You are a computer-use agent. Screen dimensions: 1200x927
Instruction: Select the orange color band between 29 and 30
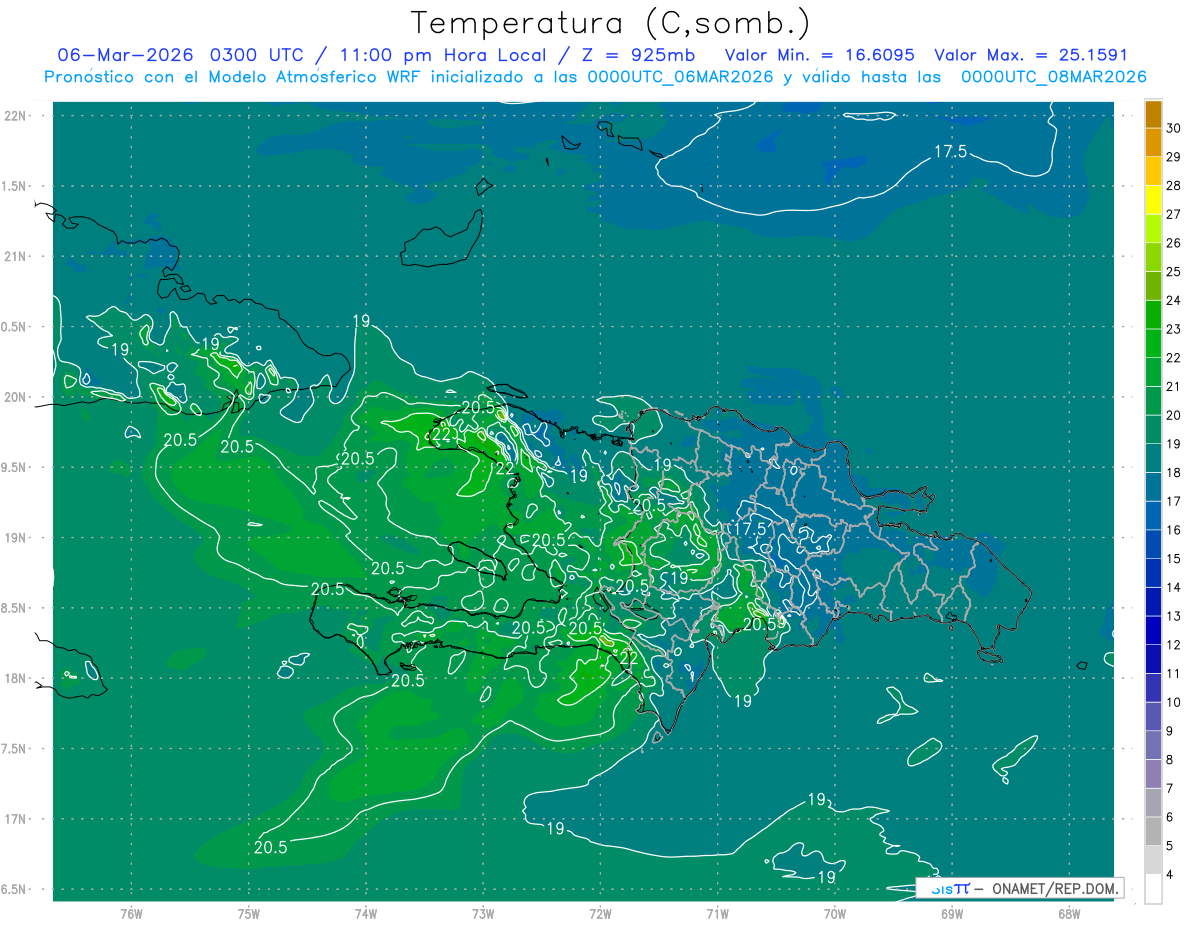coord(1153,142)
